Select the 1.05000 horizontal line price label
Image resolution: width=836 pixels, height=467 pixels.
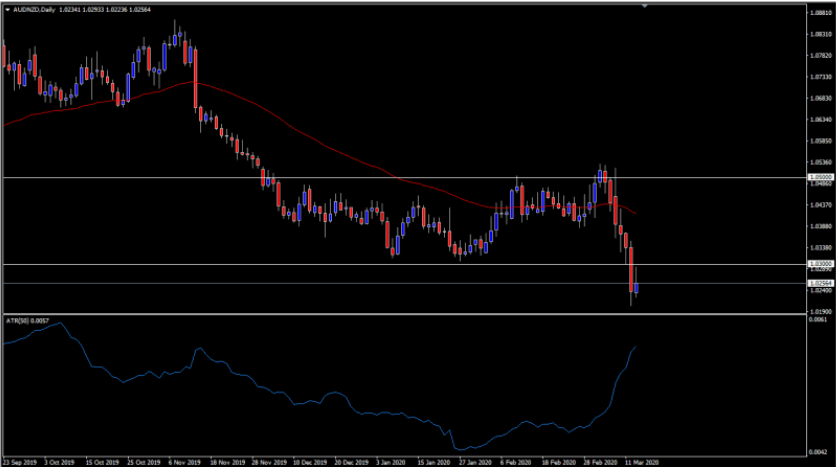coord(819,177)
